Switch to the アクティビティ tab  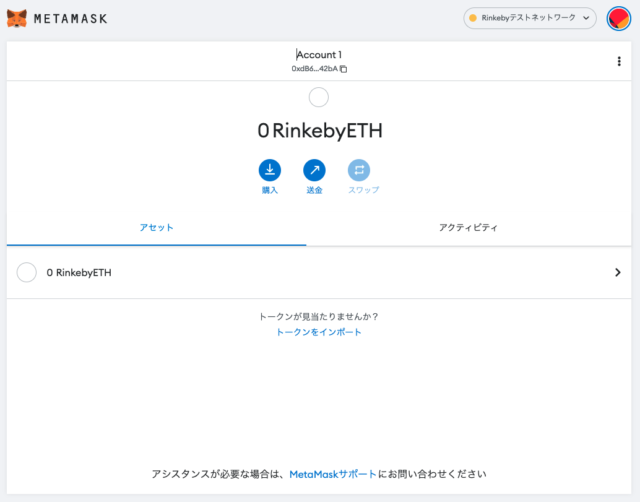468,227
